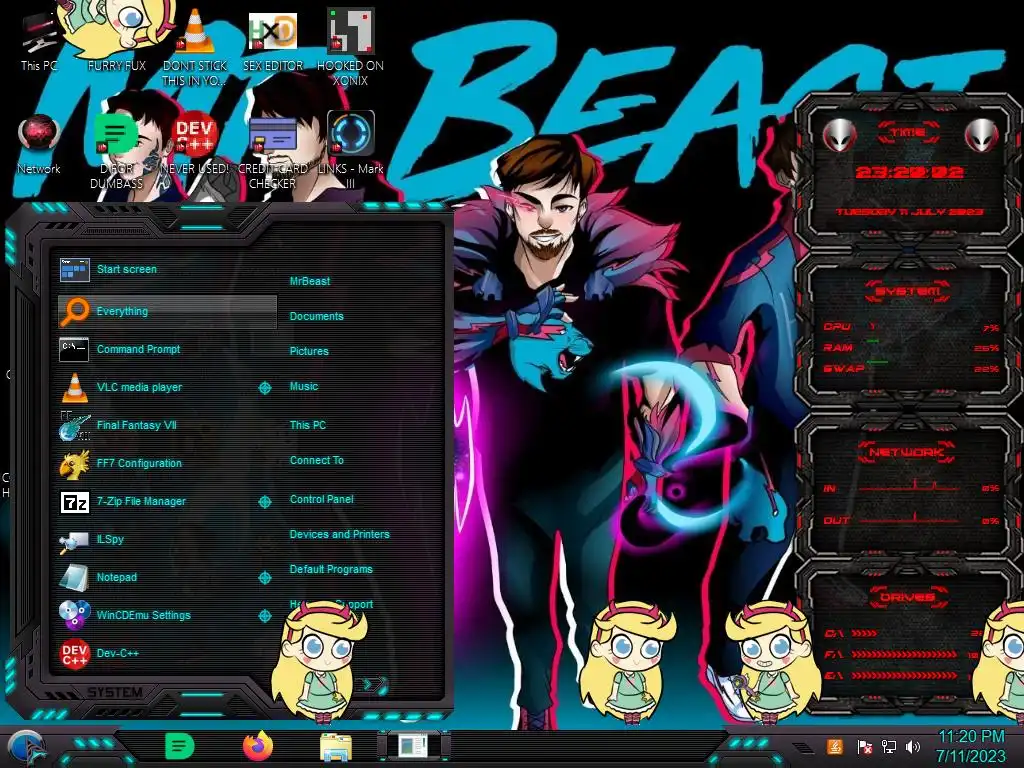Expand Notepad jump list arrow

point(264,577)
